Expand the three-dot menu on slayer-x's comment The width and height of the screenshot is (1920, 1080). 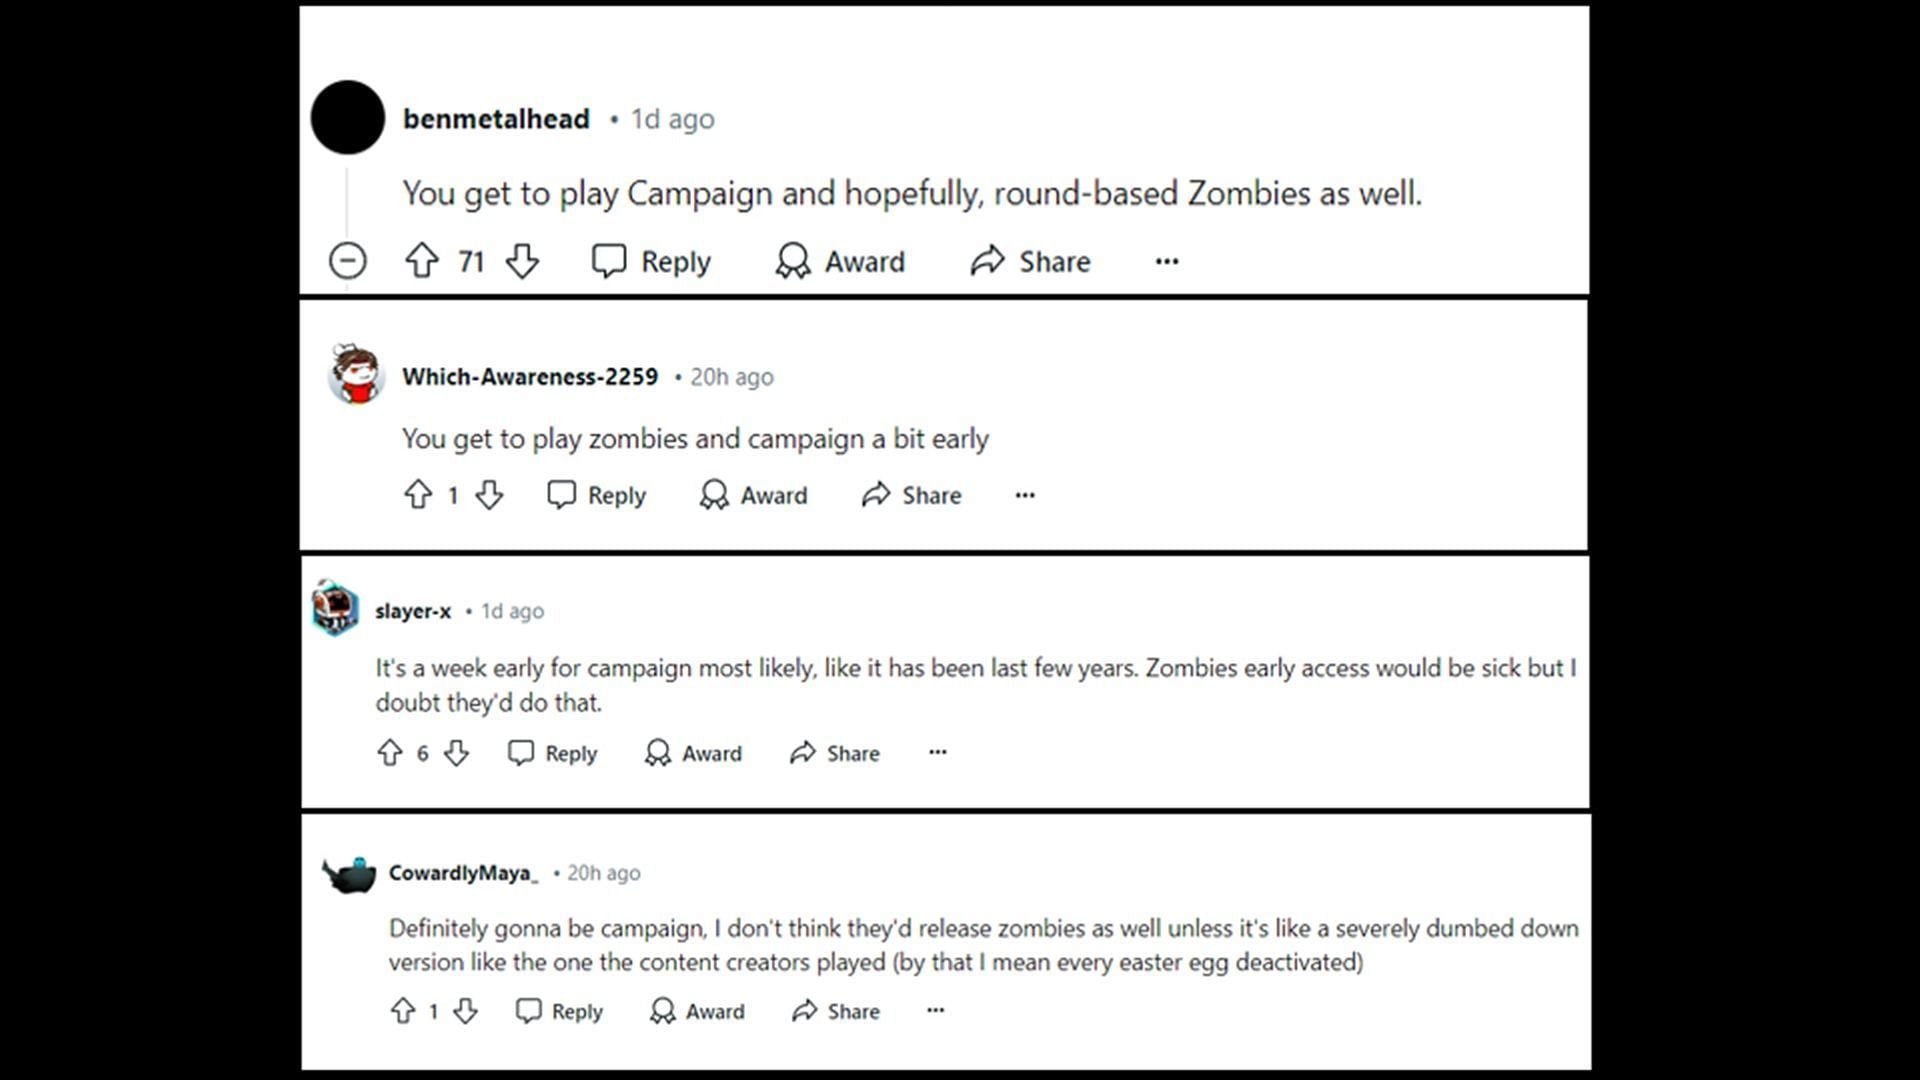938,752
